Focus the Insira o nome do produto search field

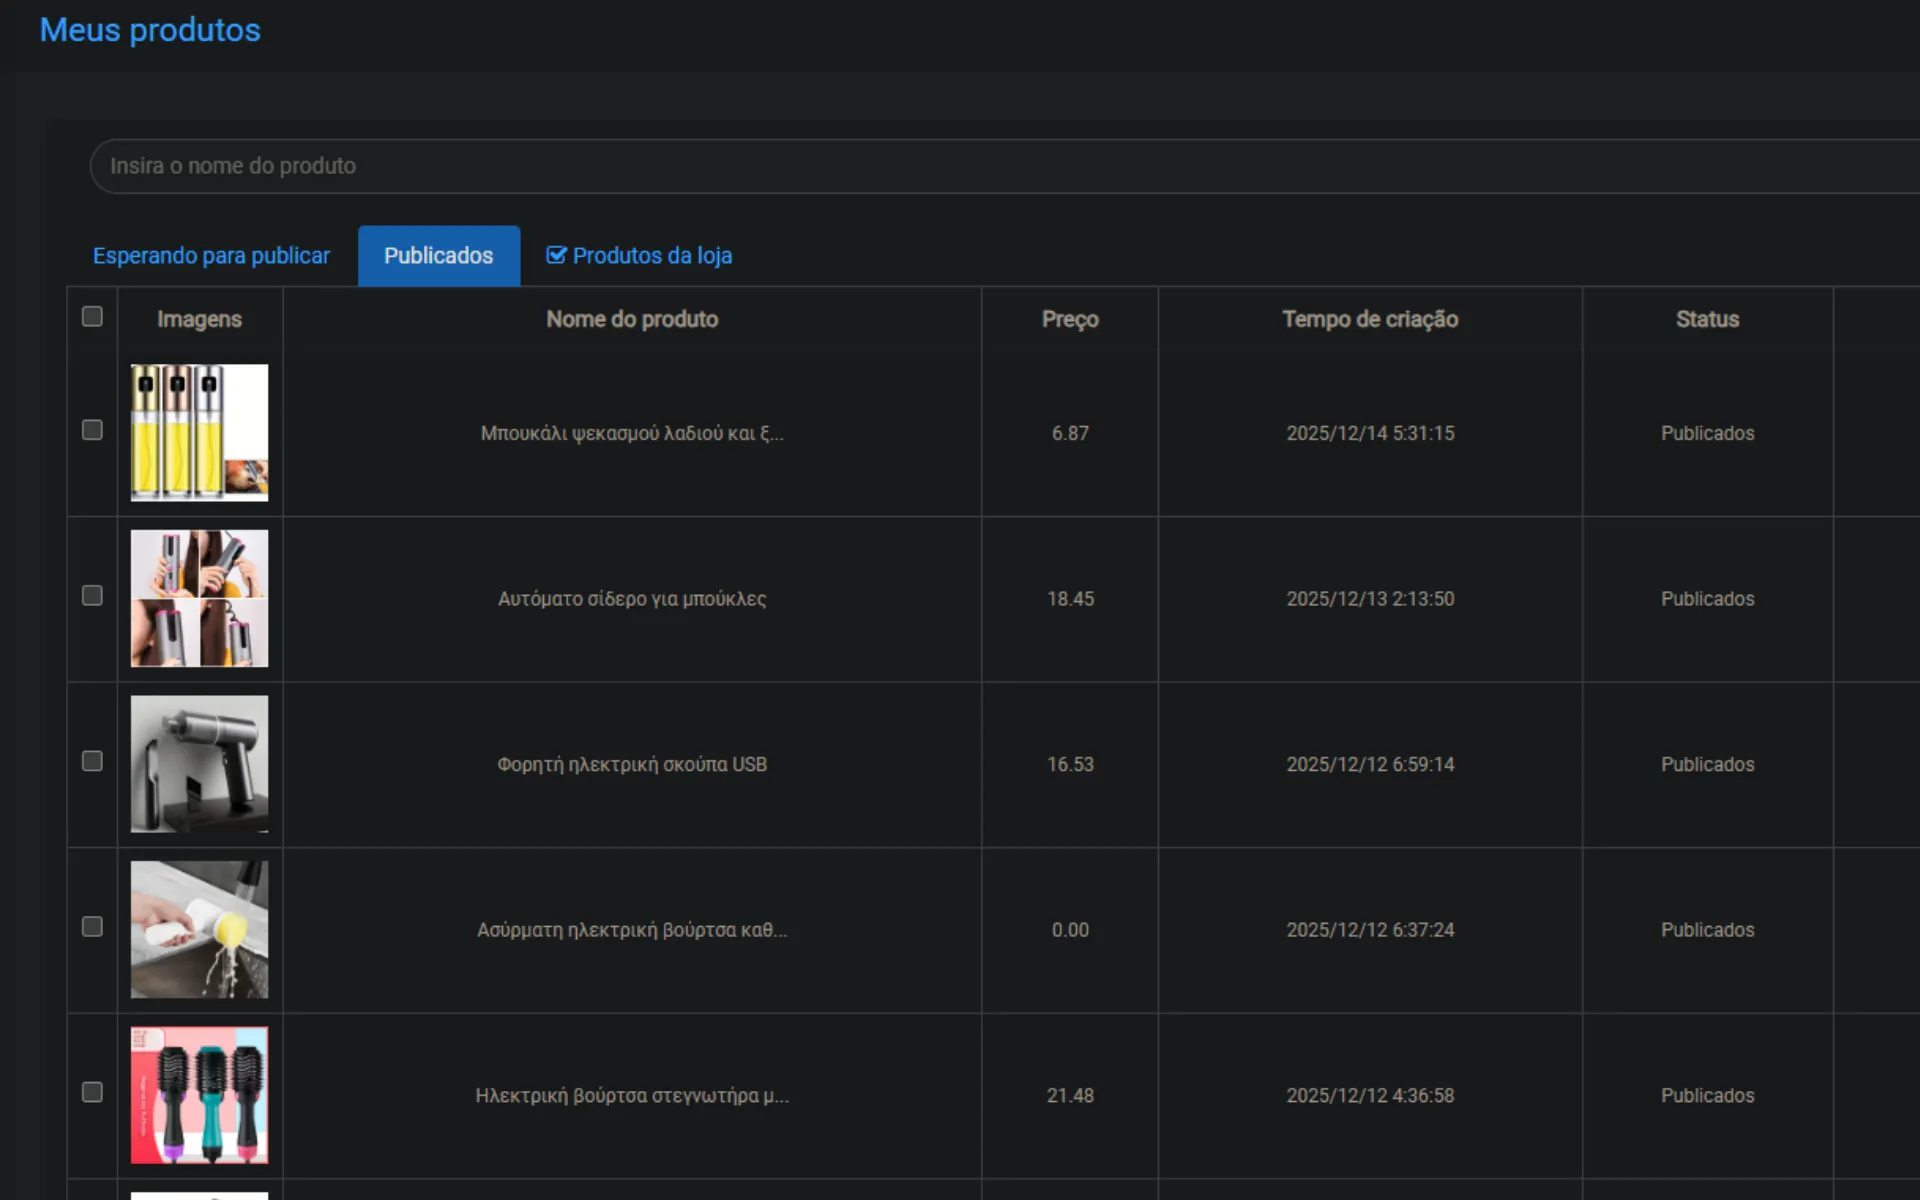coord(1004,166)
